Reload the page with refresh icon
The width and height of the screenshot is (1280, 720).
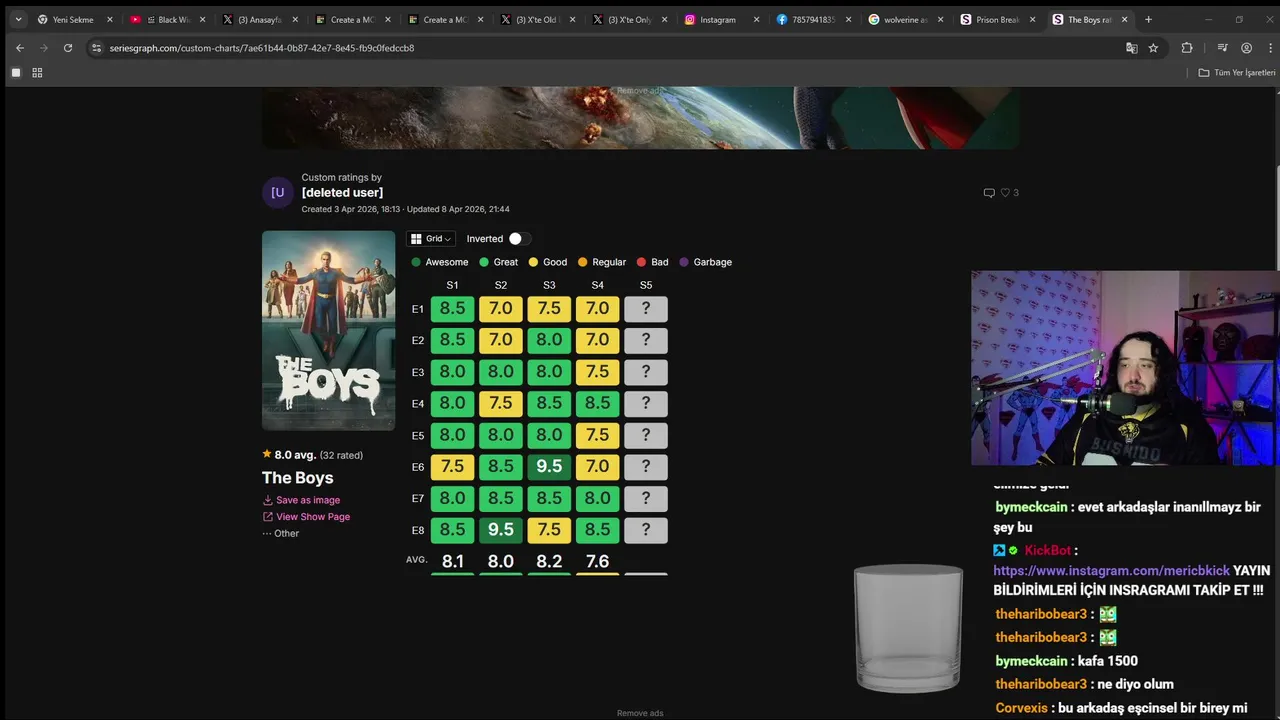tap(68, 48)
